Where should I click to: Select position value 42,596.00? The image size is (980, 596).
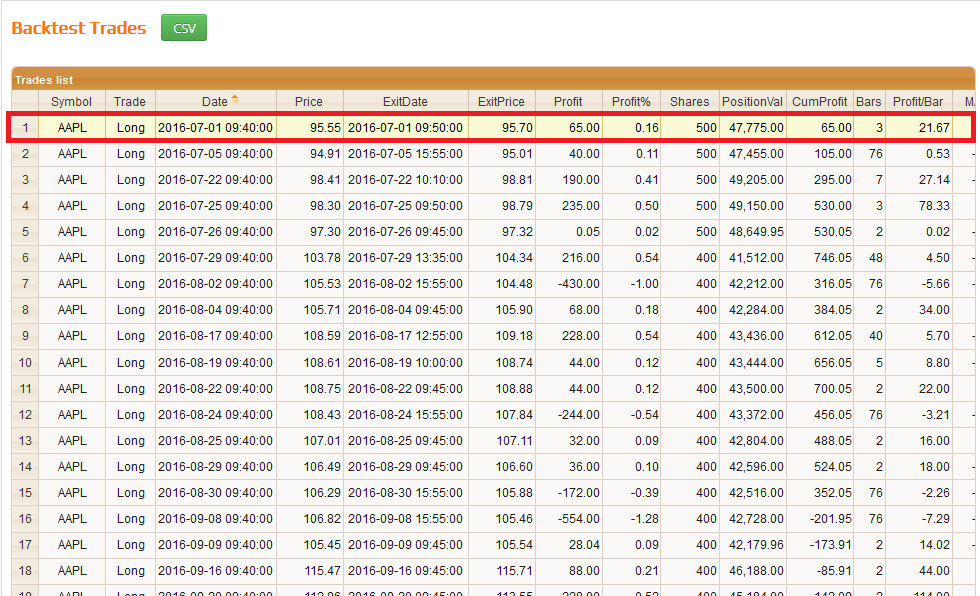pyautogui.click(x=756, y=467)
